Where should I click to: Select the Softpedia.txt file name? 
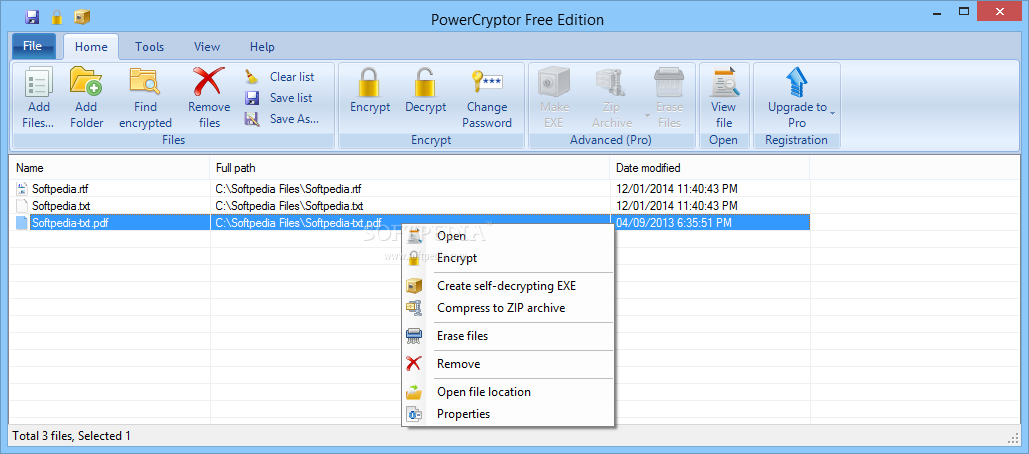(61, 205)
